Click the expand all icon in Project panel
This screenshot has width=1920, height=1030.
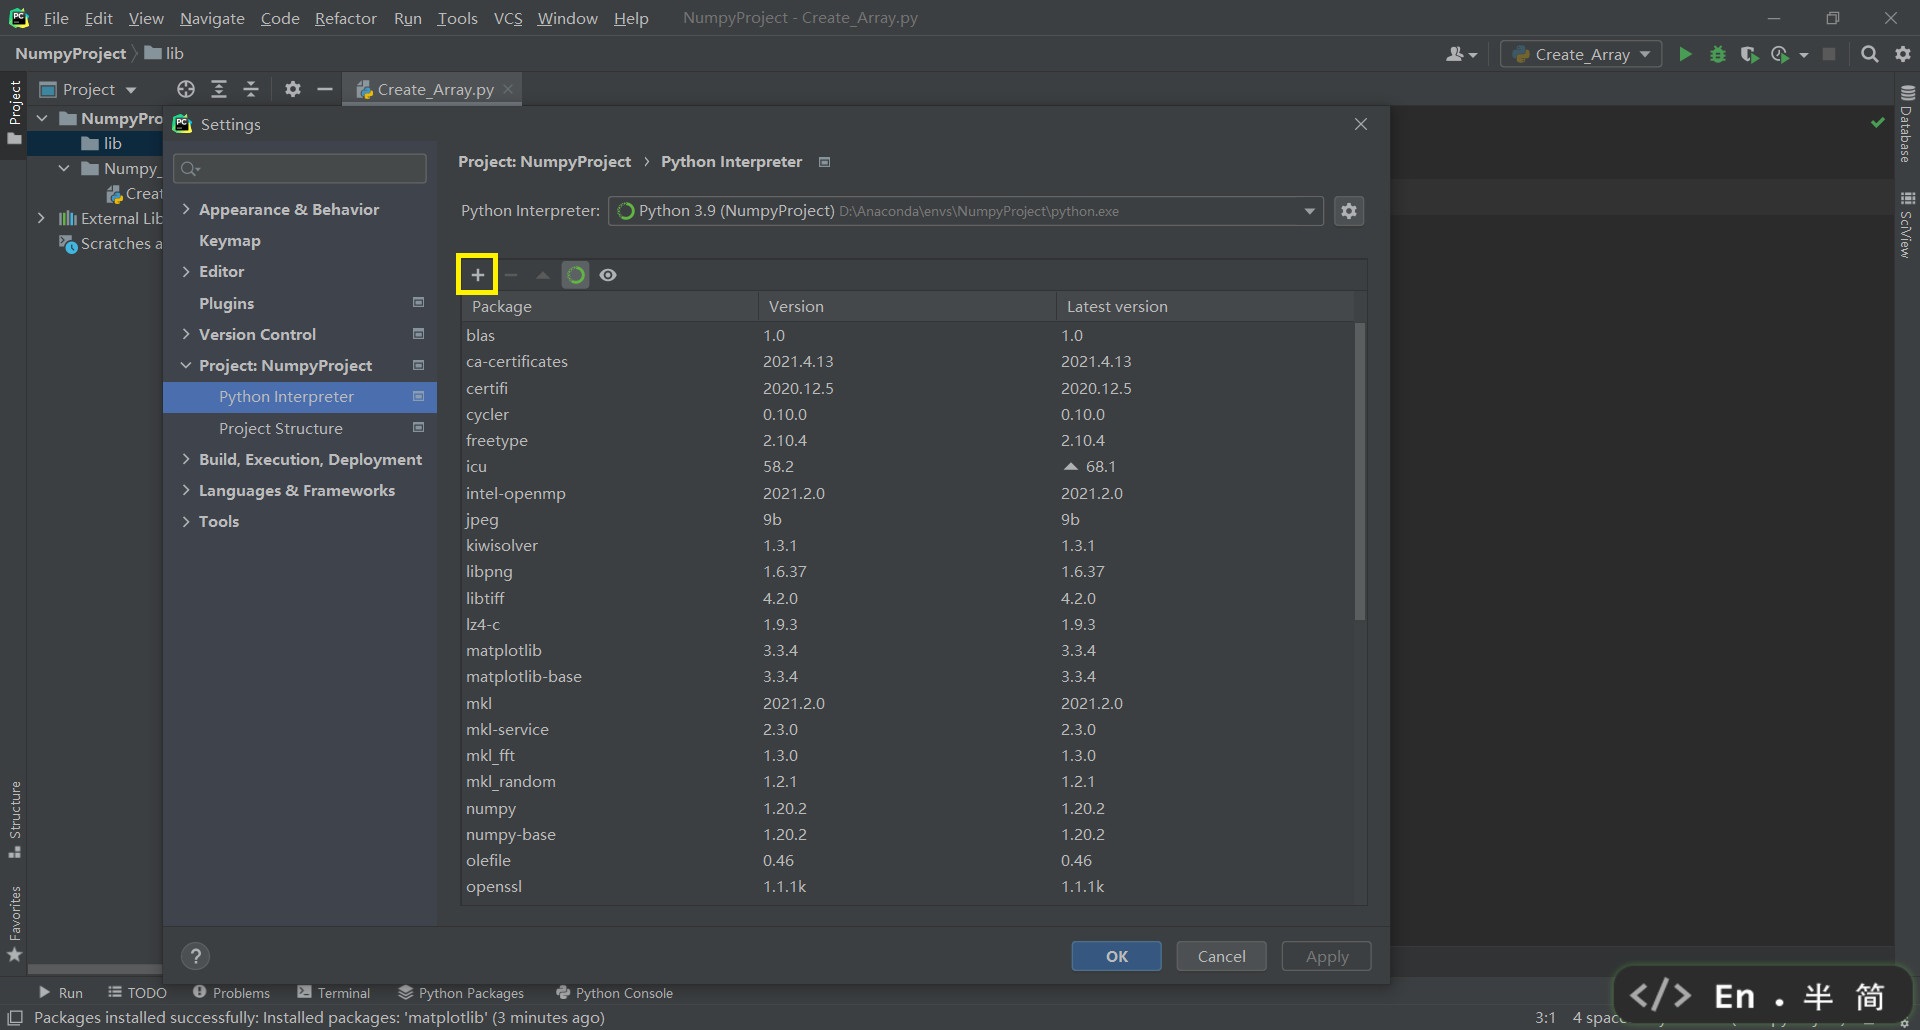(x=219, y=89)
